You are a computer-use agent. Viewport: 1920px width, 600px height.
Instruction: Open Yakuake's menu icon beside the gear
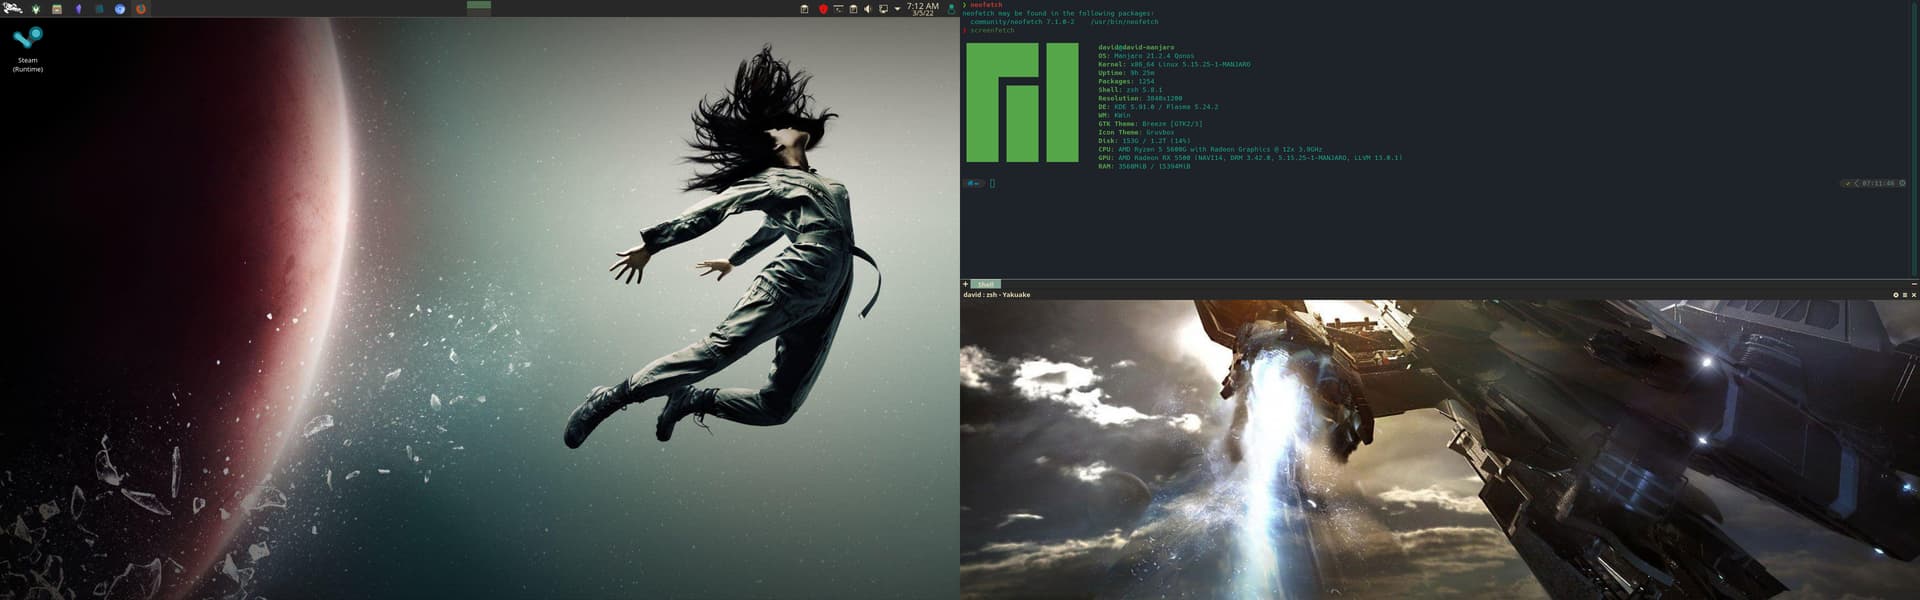coord(1904,295)
